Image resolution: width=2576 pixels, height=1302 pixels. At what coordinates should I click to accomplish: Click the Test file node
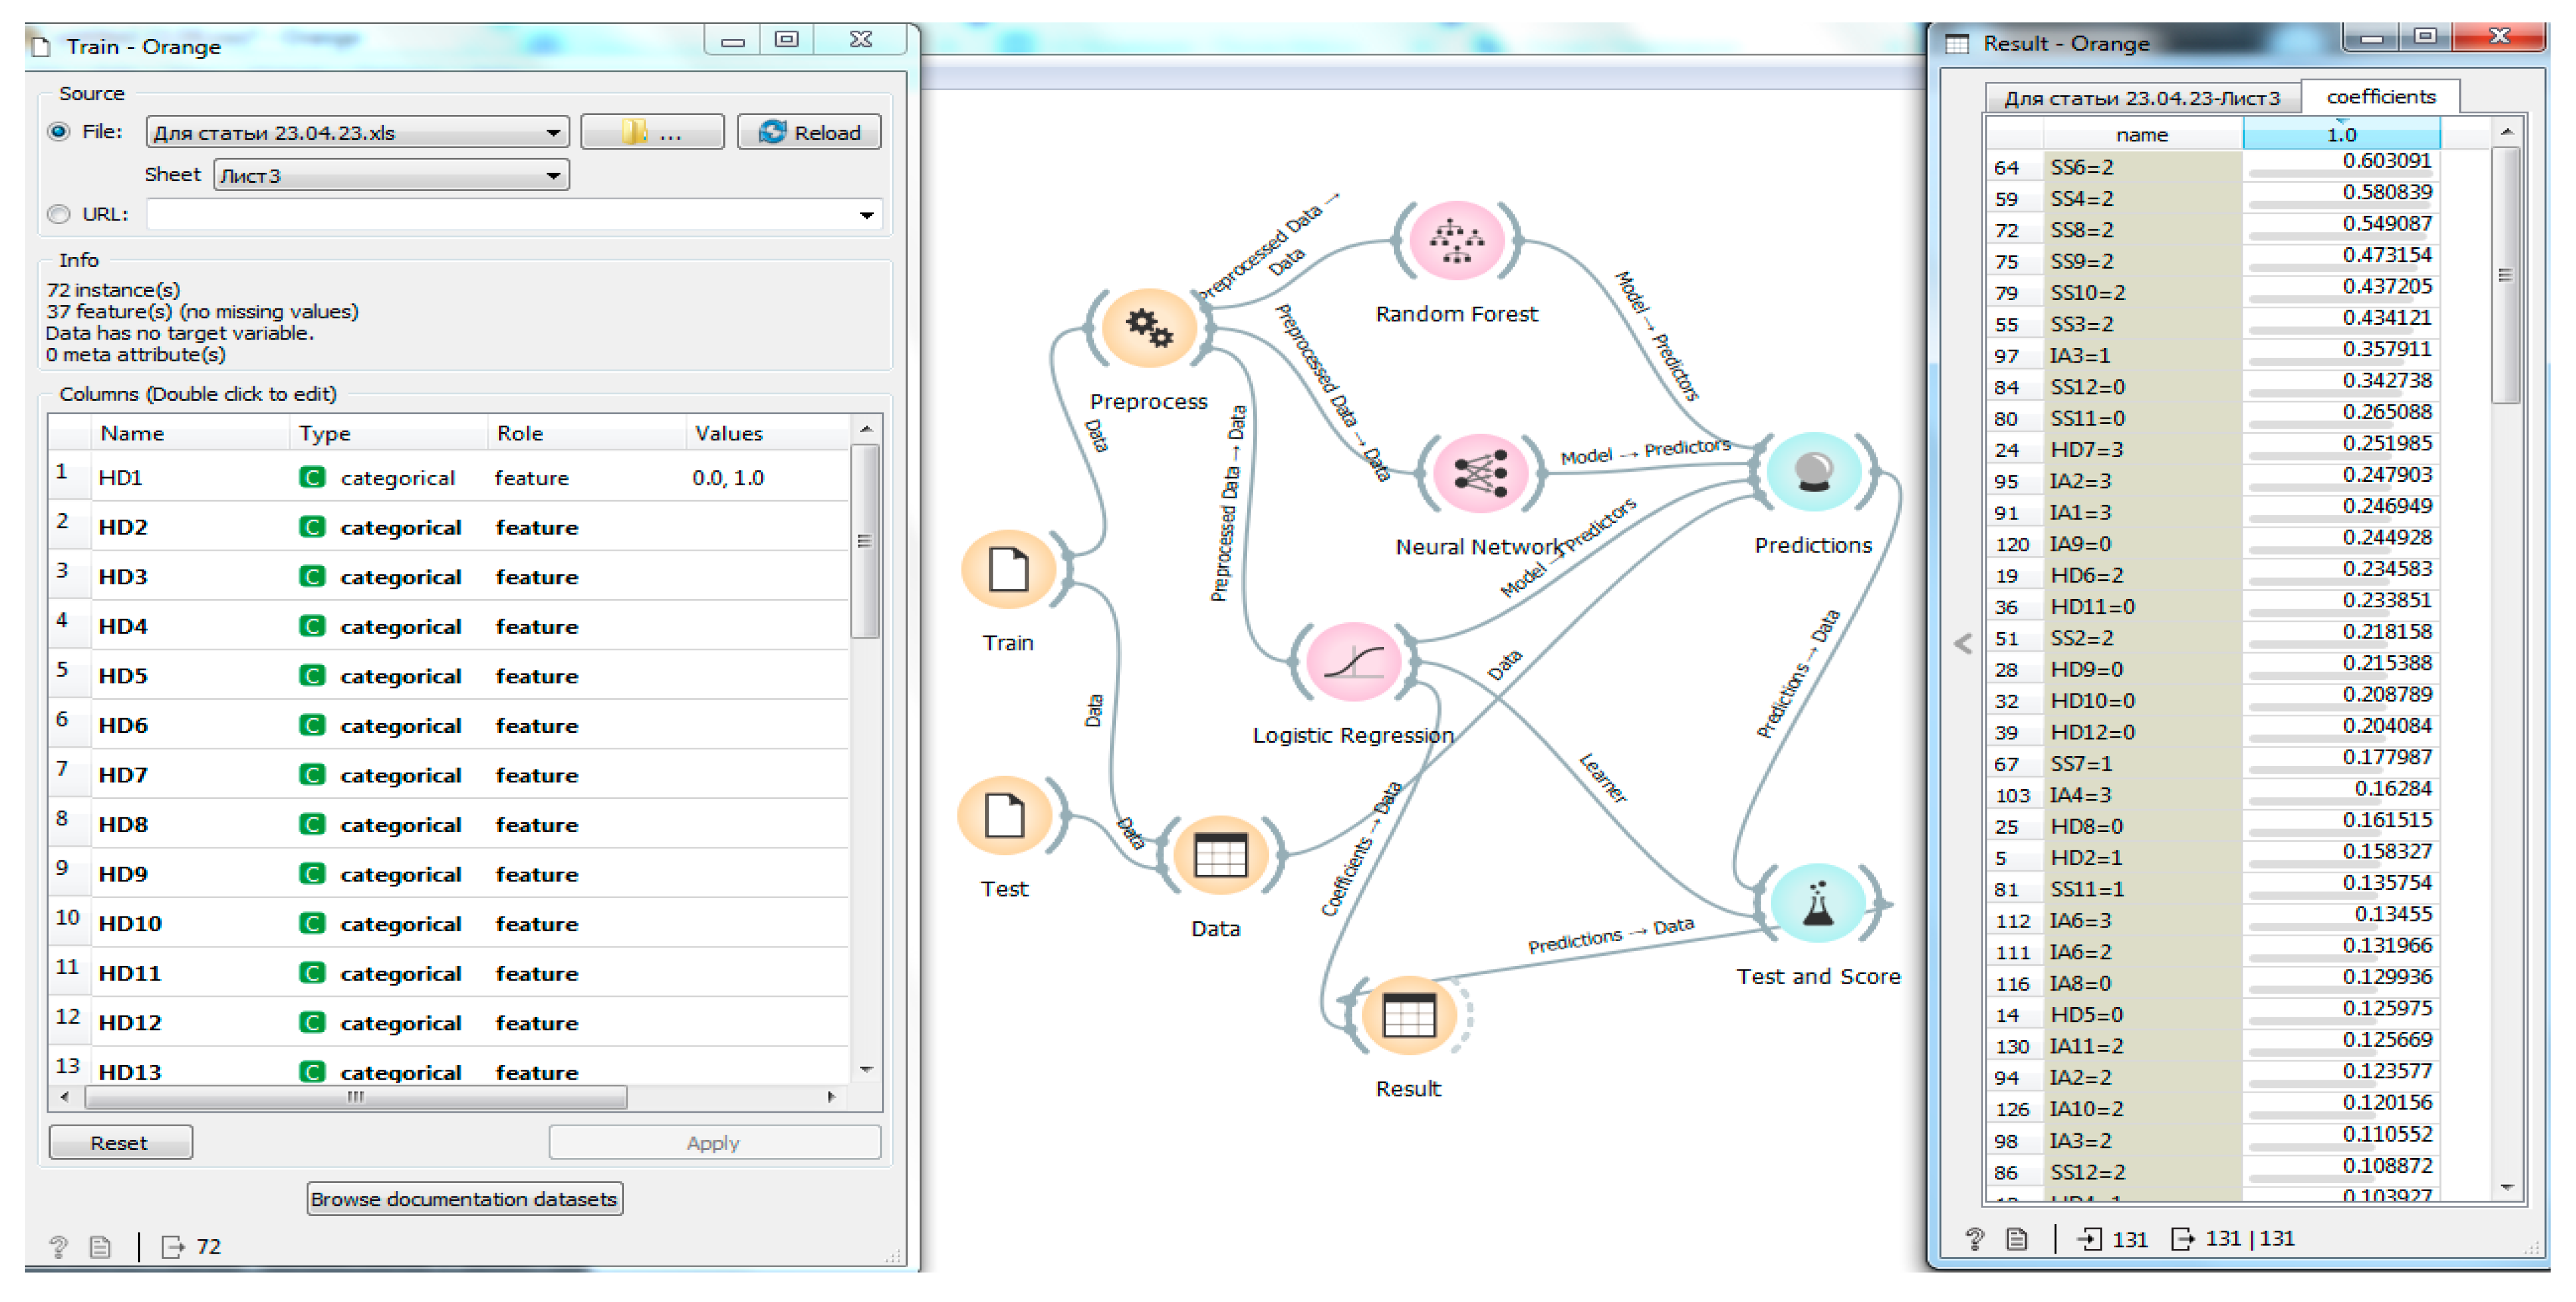[x=1004, y=816]
